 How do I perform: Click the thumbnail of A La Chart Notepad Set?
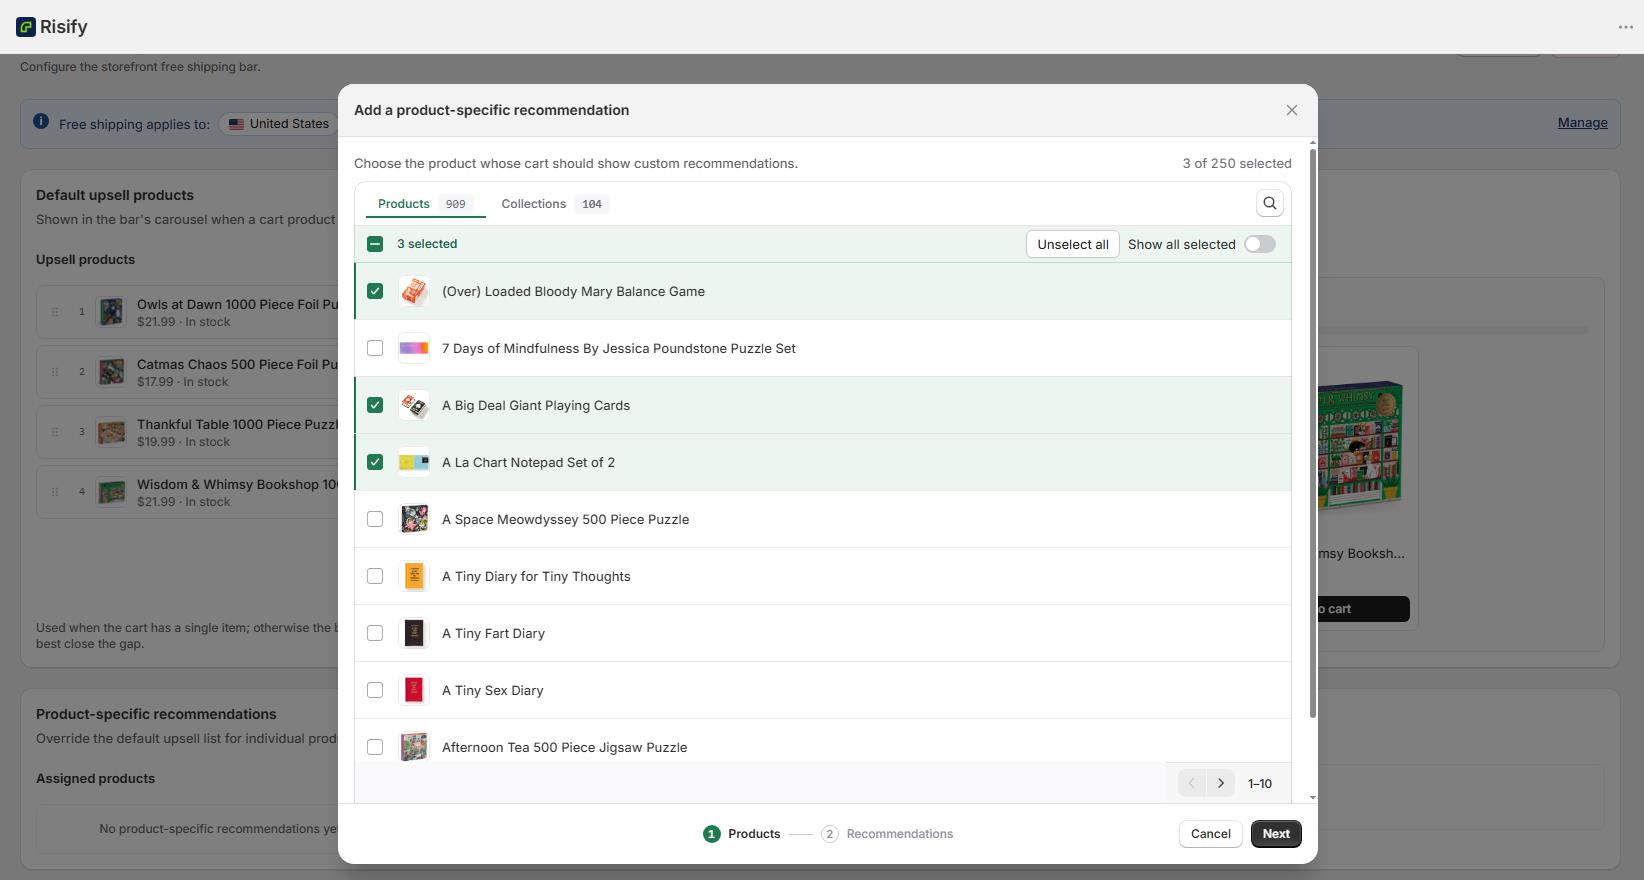point(414,462)
